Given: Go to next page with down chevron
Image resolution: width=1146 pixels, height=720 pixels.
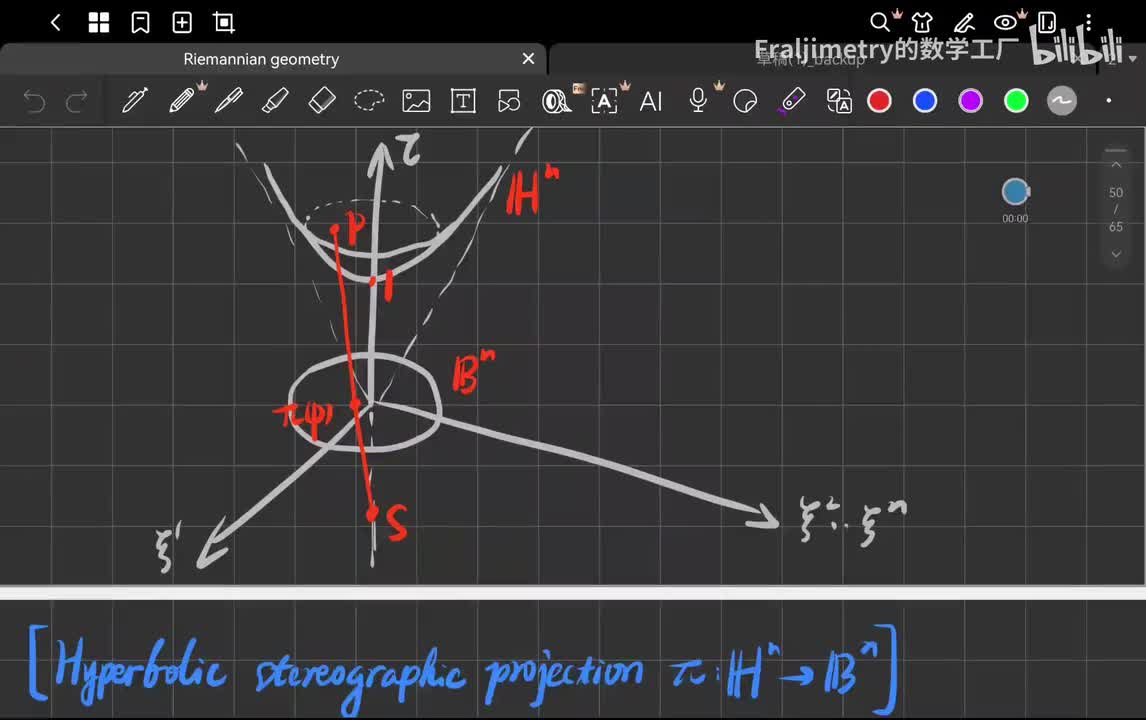Looking at the screenshot, I should (1116, 254).
